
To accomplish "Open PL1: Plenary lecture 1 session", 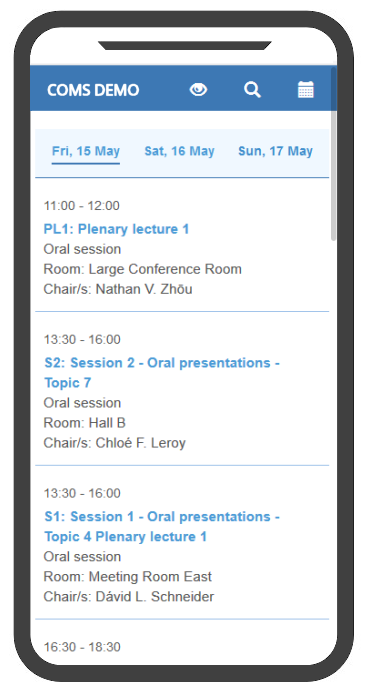I will coord(116,229).
